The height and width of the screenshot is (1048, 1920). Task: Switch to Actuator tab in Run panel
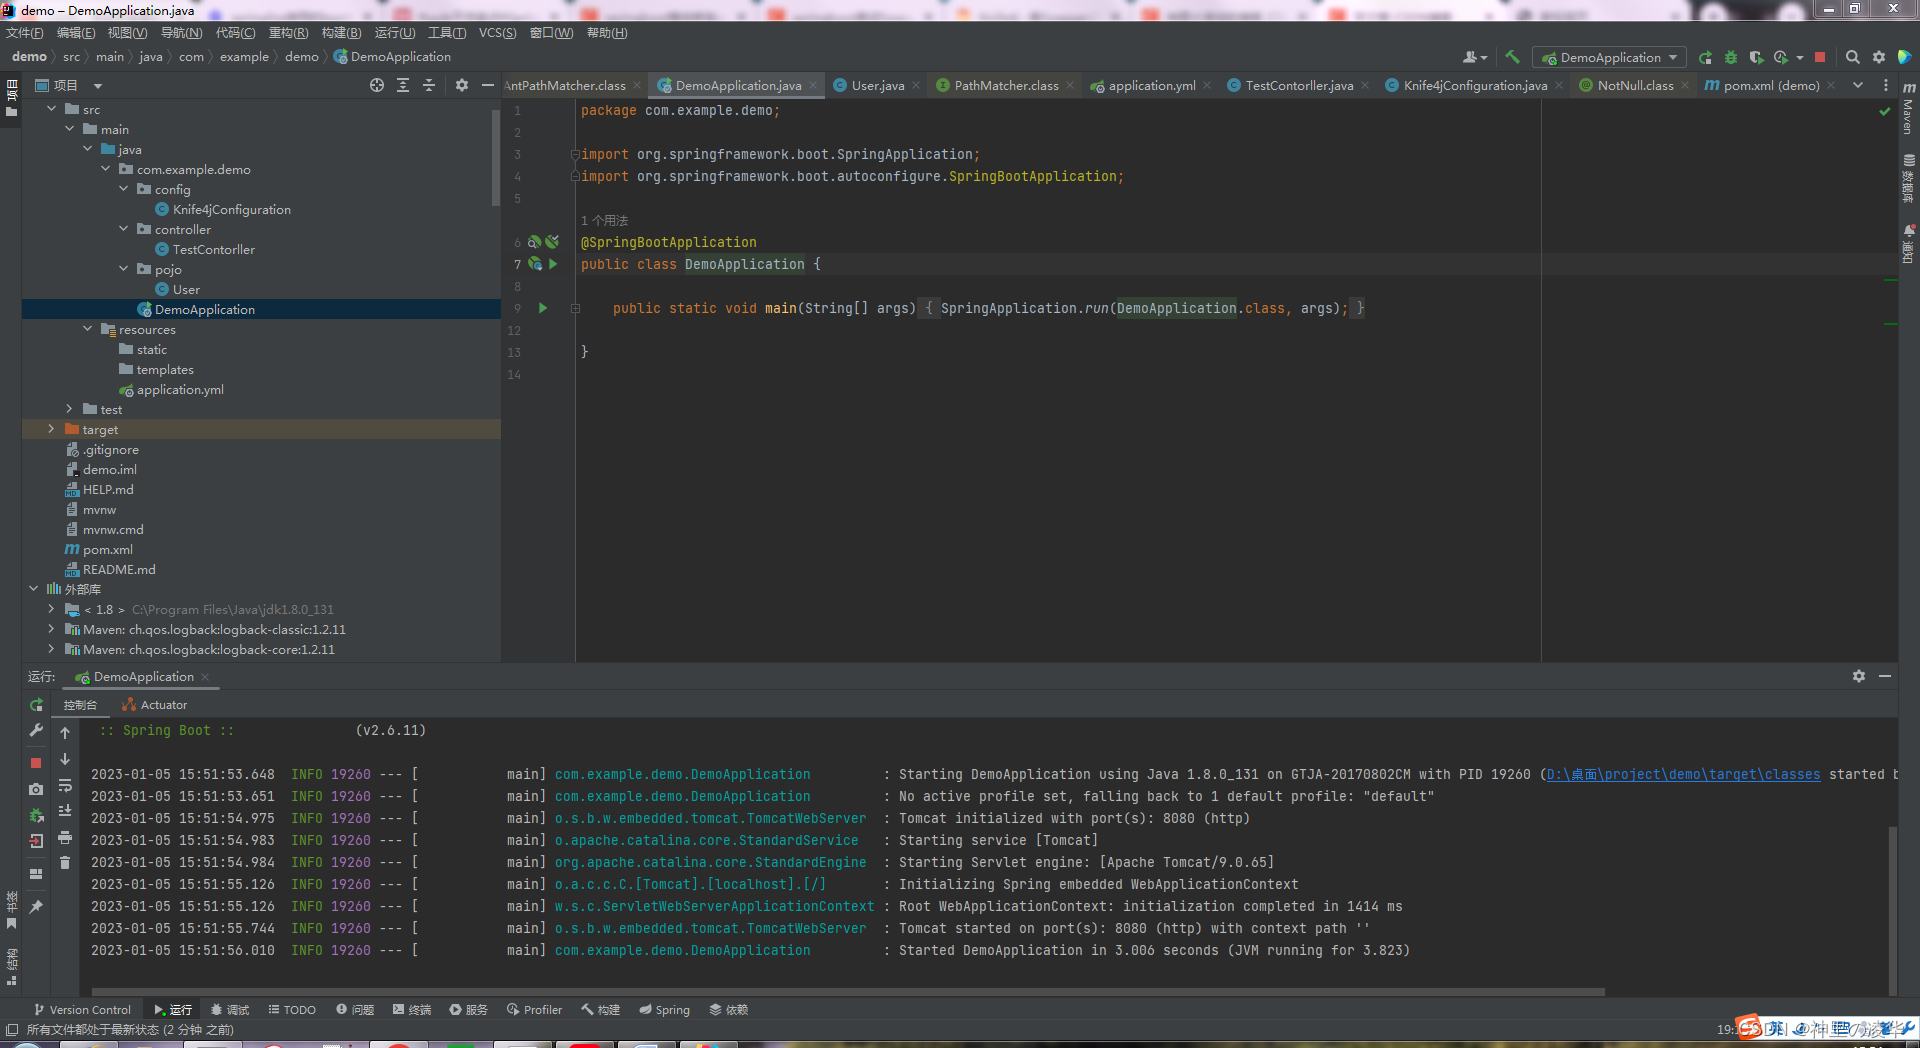click(x=155, y=705)
